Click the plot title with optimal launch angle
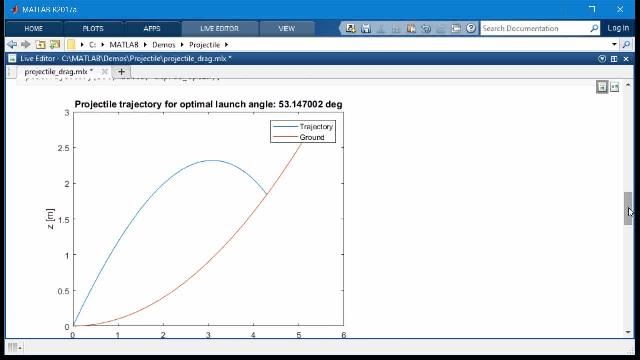Viewport: 640px width, 360px height. pyautogui.click(x=208, y=104)
